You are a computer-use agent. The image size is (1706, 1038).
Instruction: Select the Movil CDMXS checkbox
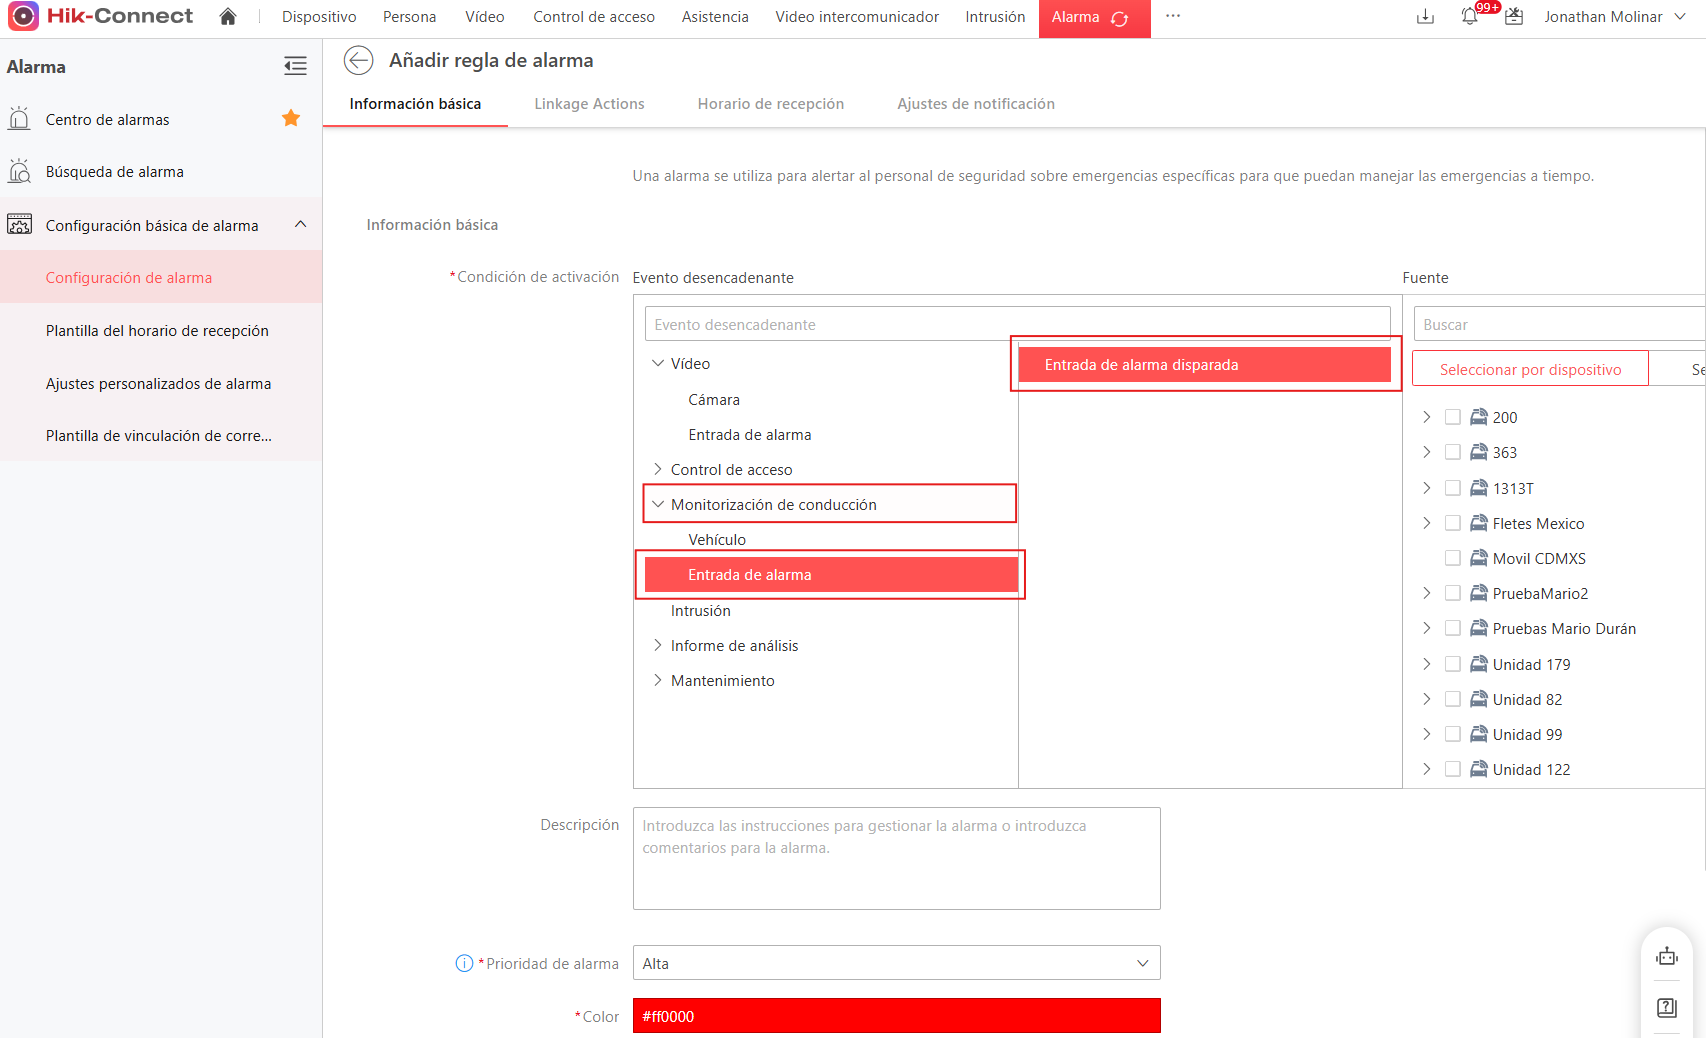tap(1453, 558)
